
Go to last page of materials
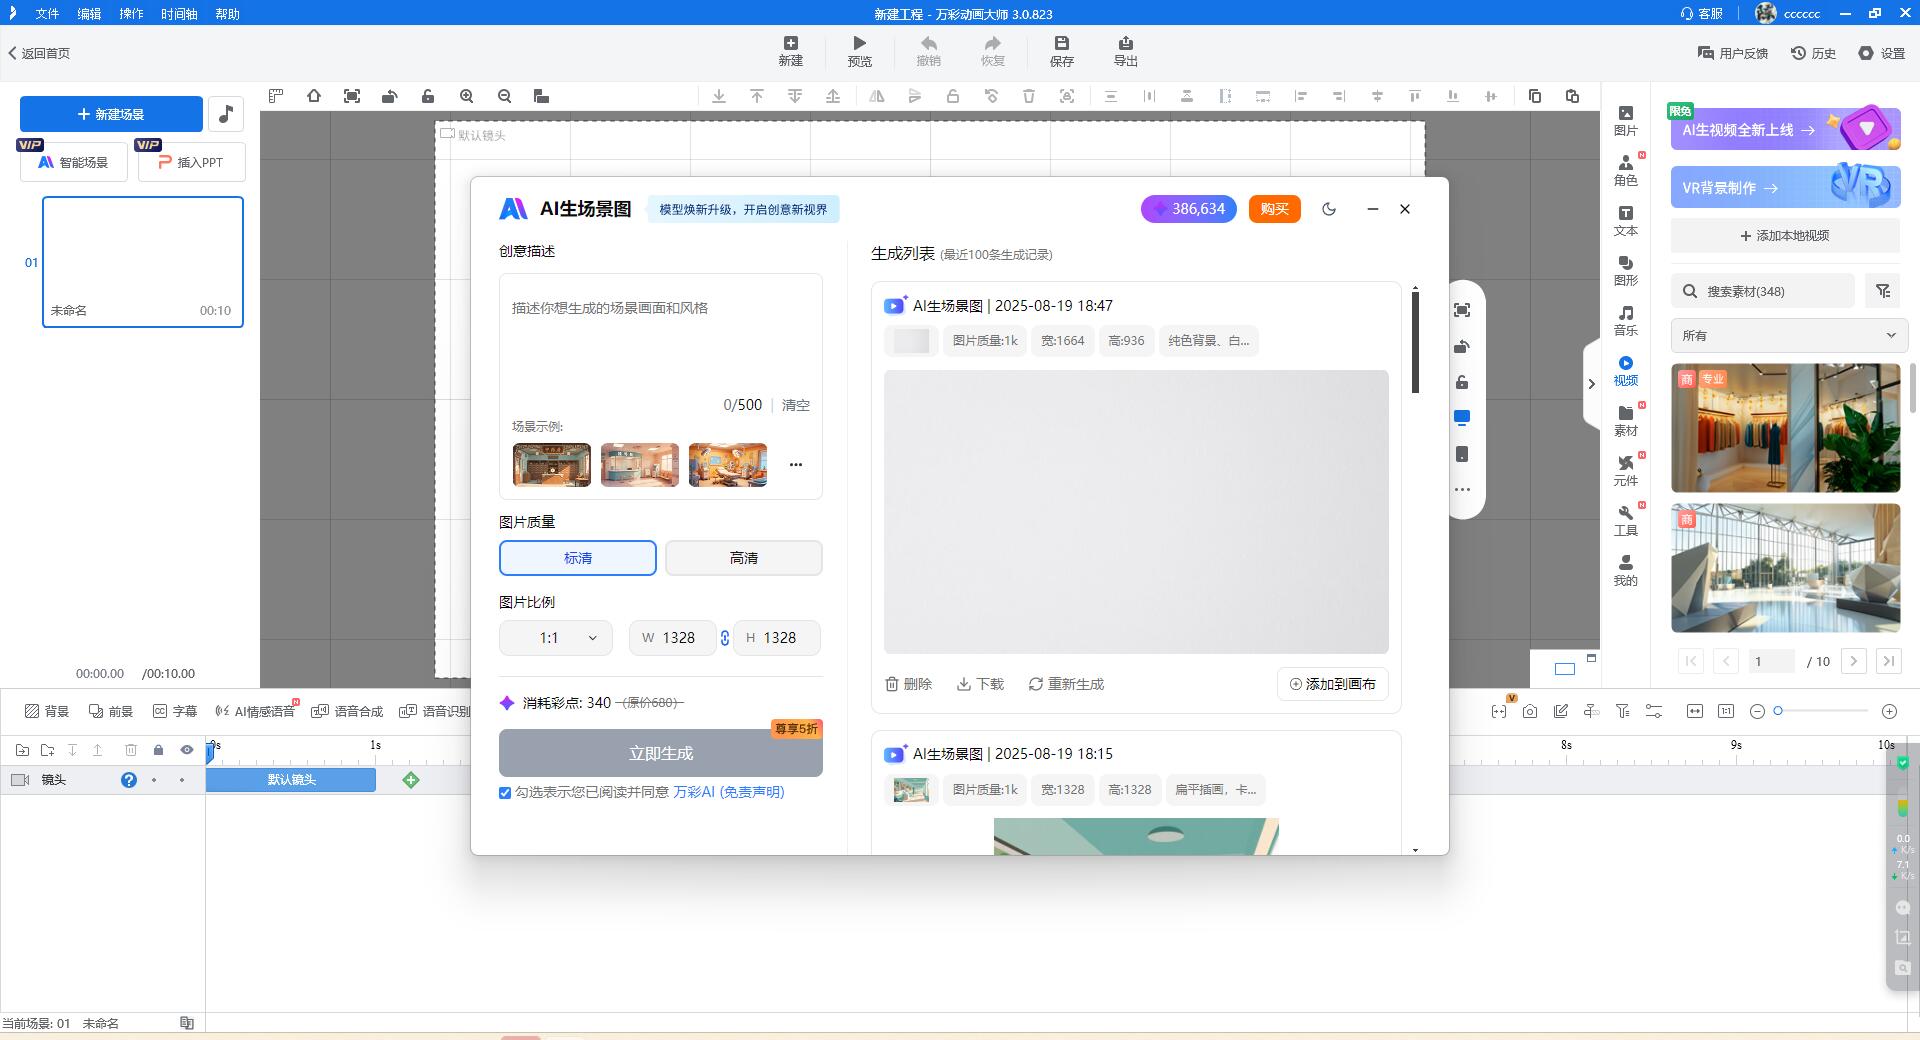coord(1889,661)
